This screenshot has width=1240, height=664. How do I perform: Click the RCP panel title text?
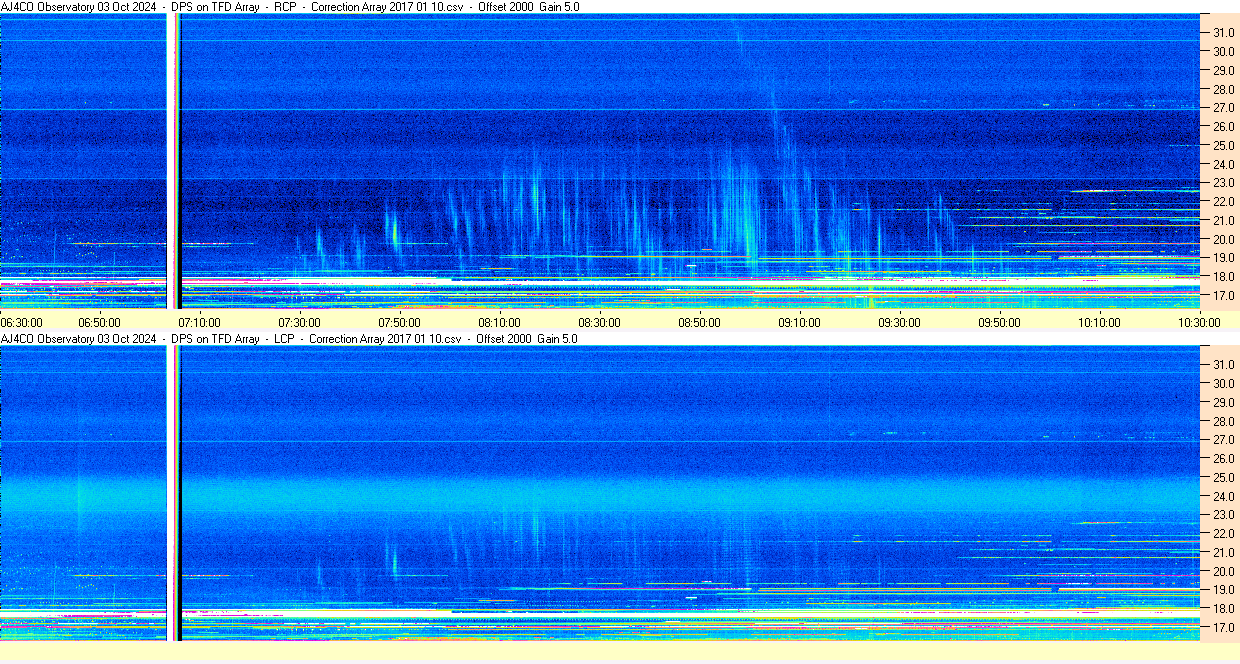click(290, 7)
